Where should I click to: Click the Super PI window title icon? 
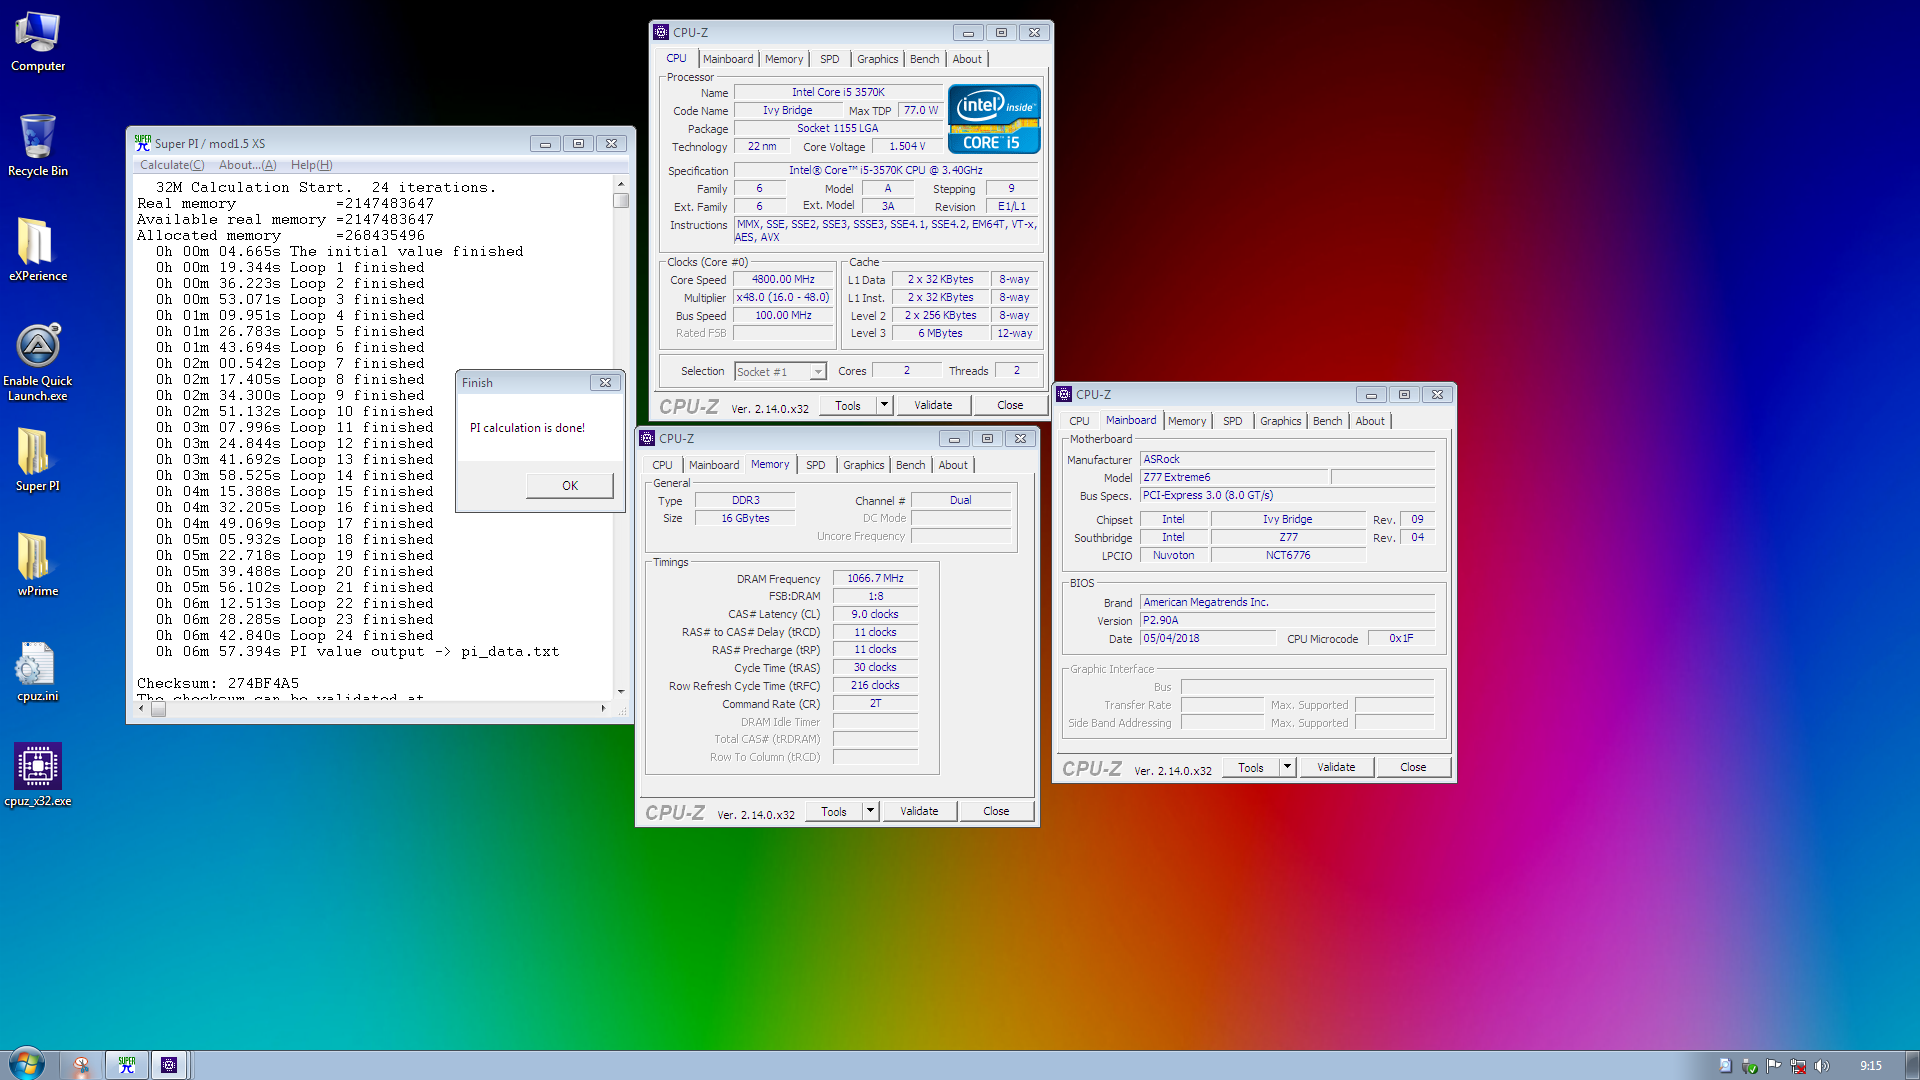coord(143,143)
